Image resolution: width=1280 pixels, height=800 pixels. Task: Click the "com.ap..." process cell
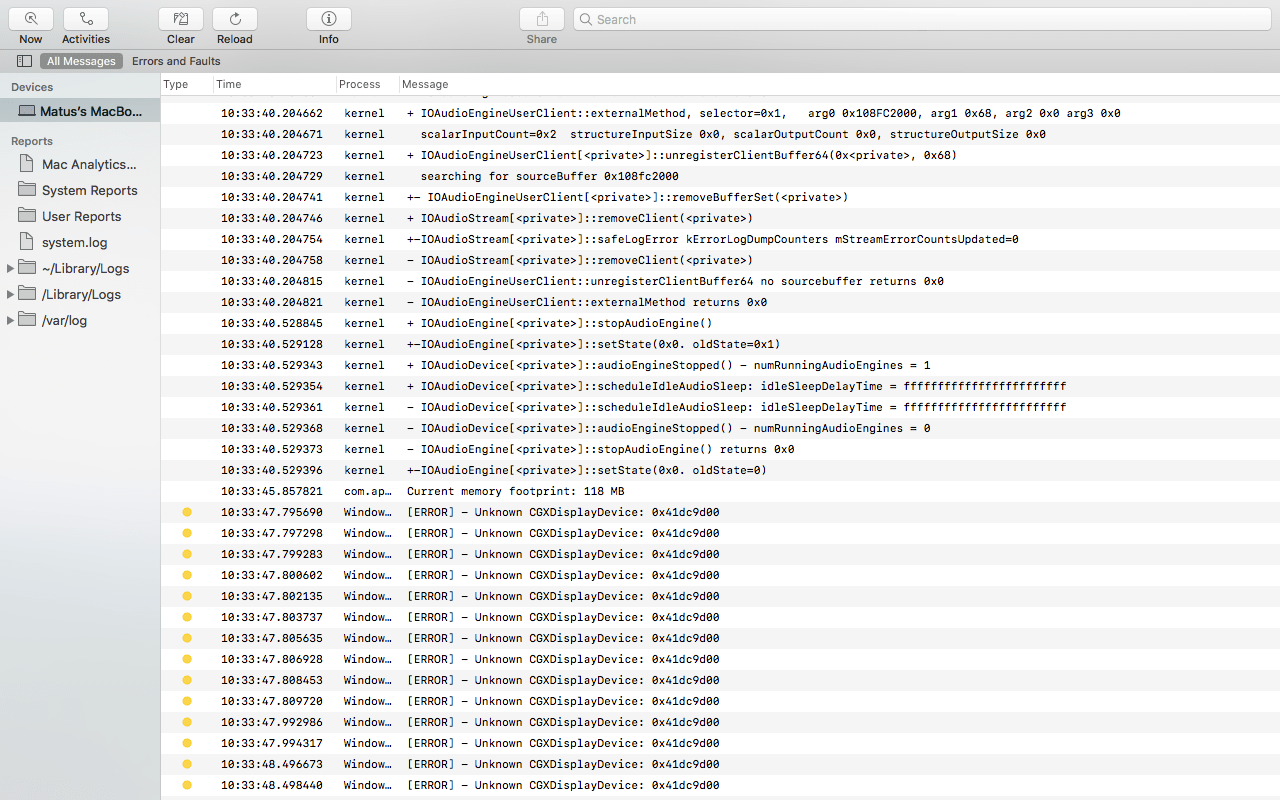367,491
